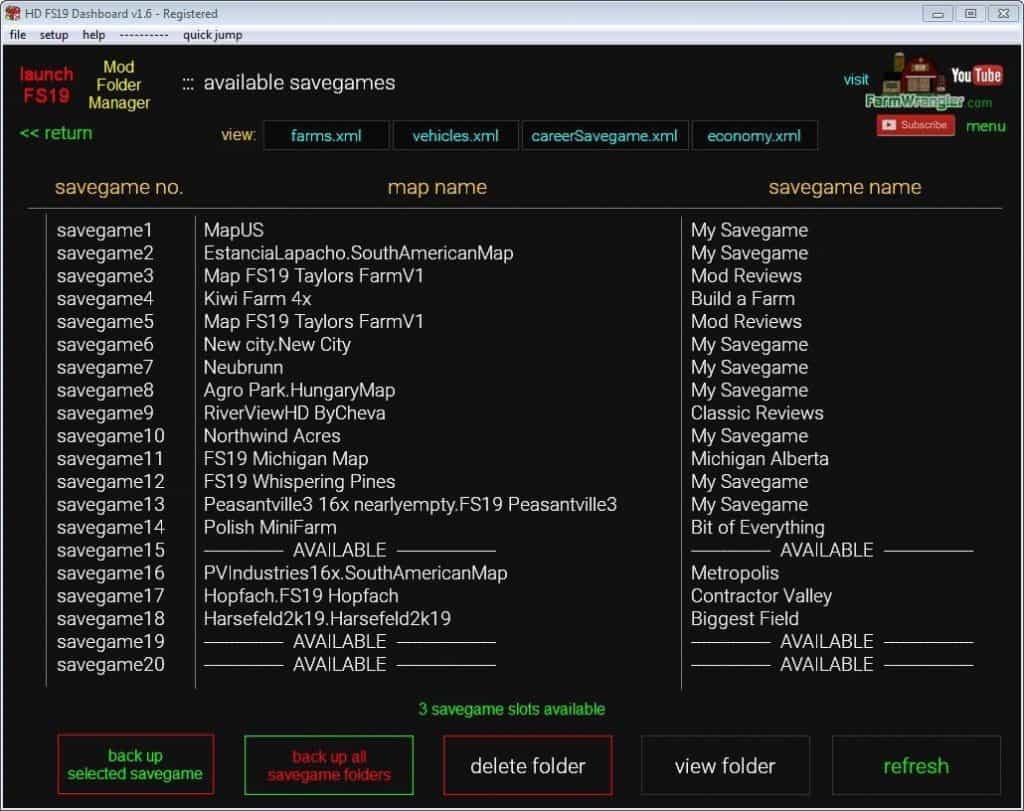Click the red Subscribe button
The image size is (1024, 811).
pos(914,124)
